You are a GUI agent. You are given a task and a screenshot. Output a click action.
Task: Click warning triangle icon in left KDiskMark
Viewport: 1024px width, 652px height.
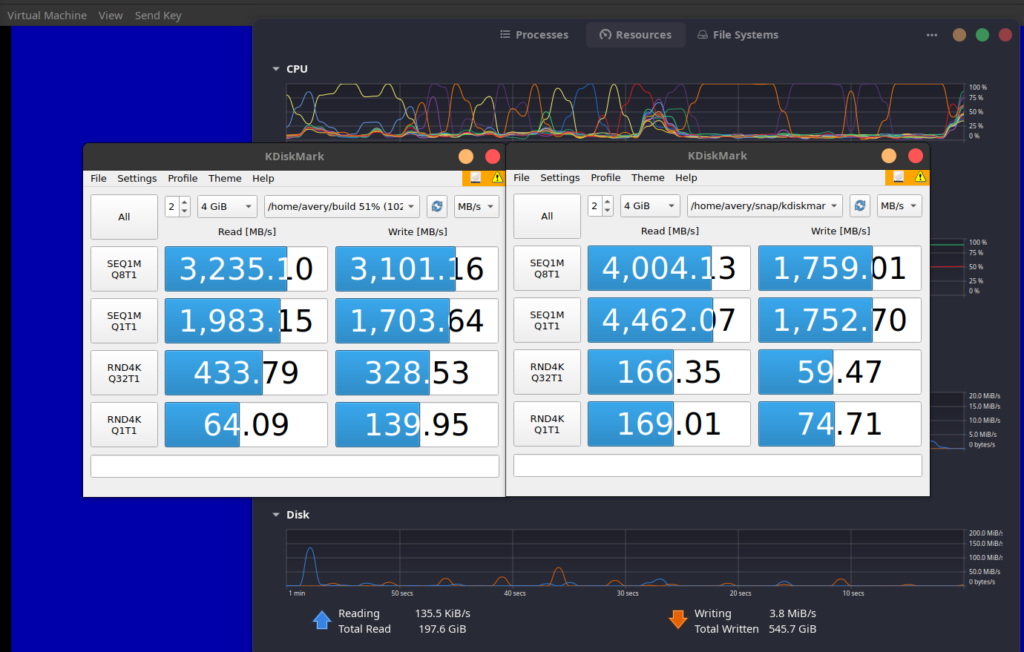(x=497, y=178)
